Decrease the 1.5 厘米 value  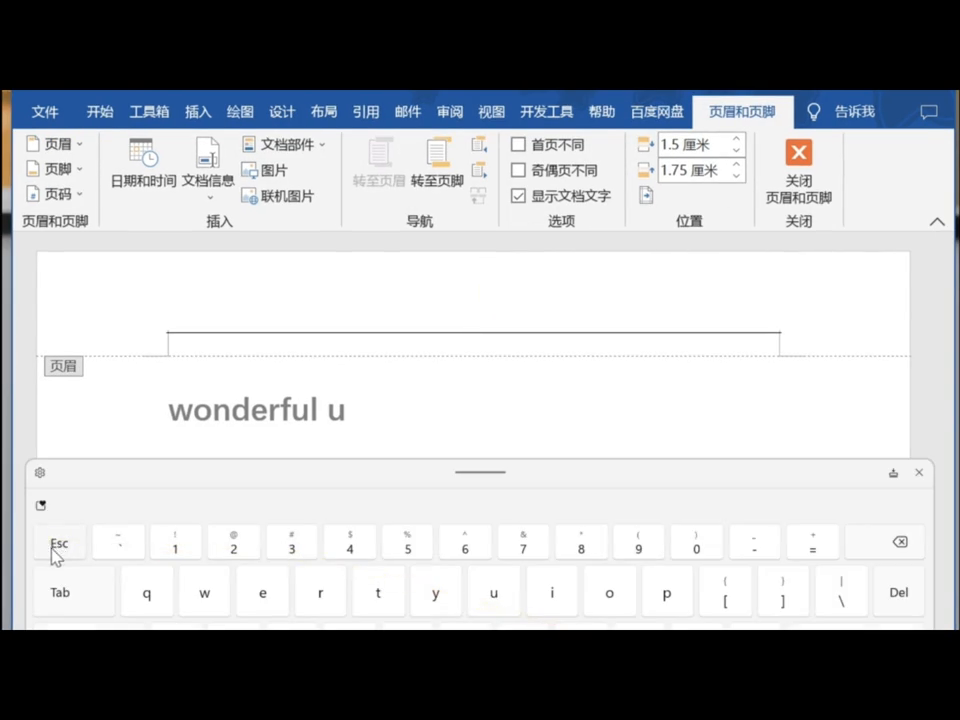(x=737, y=150)
